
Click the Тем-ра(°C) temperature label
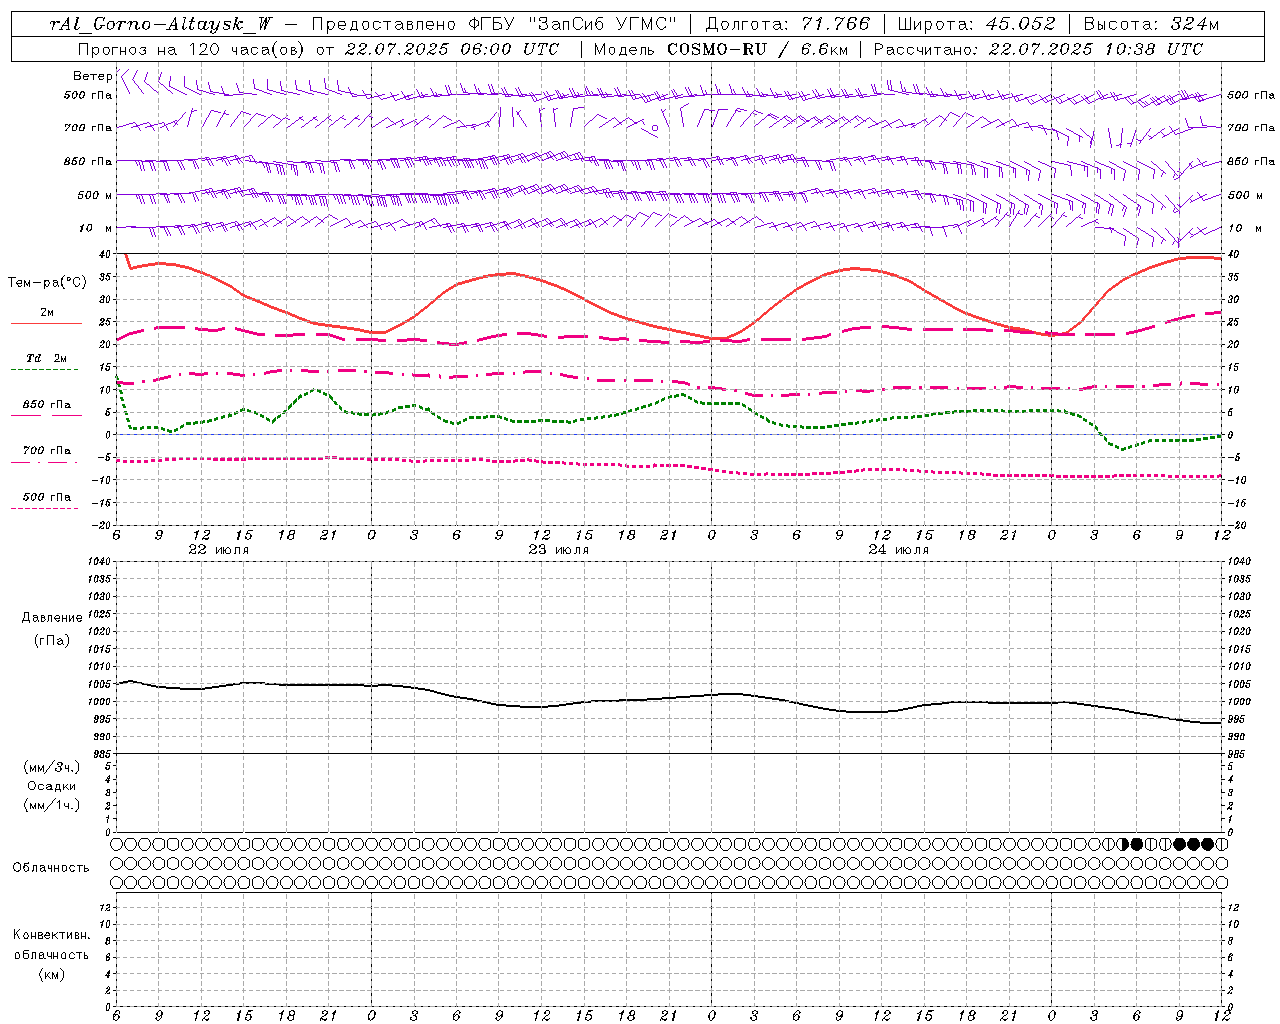click(47, 282)
